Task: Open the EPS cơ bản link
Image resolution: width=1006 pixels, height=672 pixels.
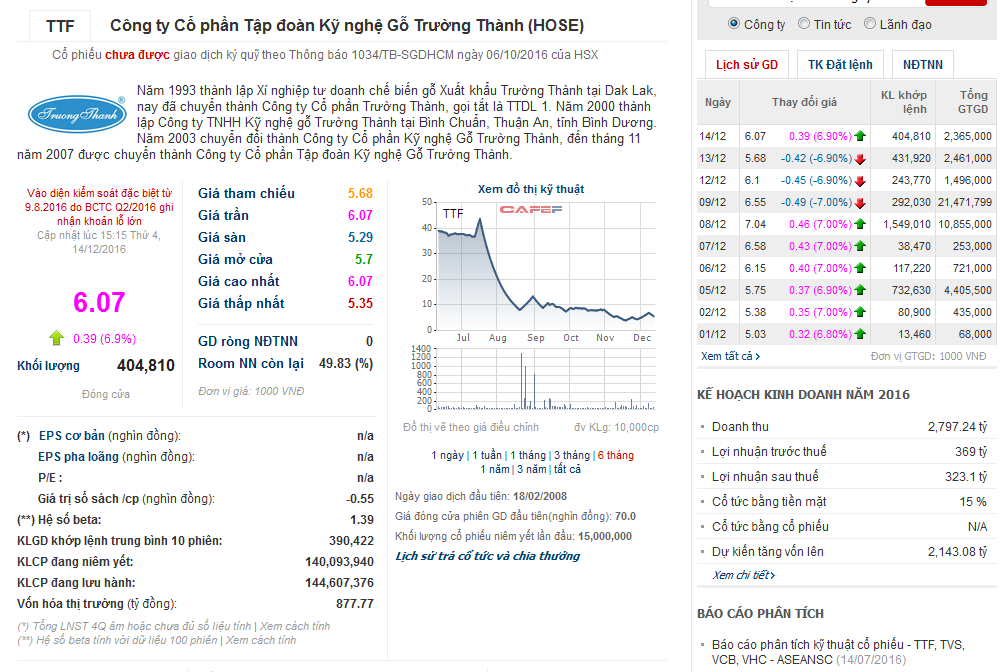Action: click(71, 436)
